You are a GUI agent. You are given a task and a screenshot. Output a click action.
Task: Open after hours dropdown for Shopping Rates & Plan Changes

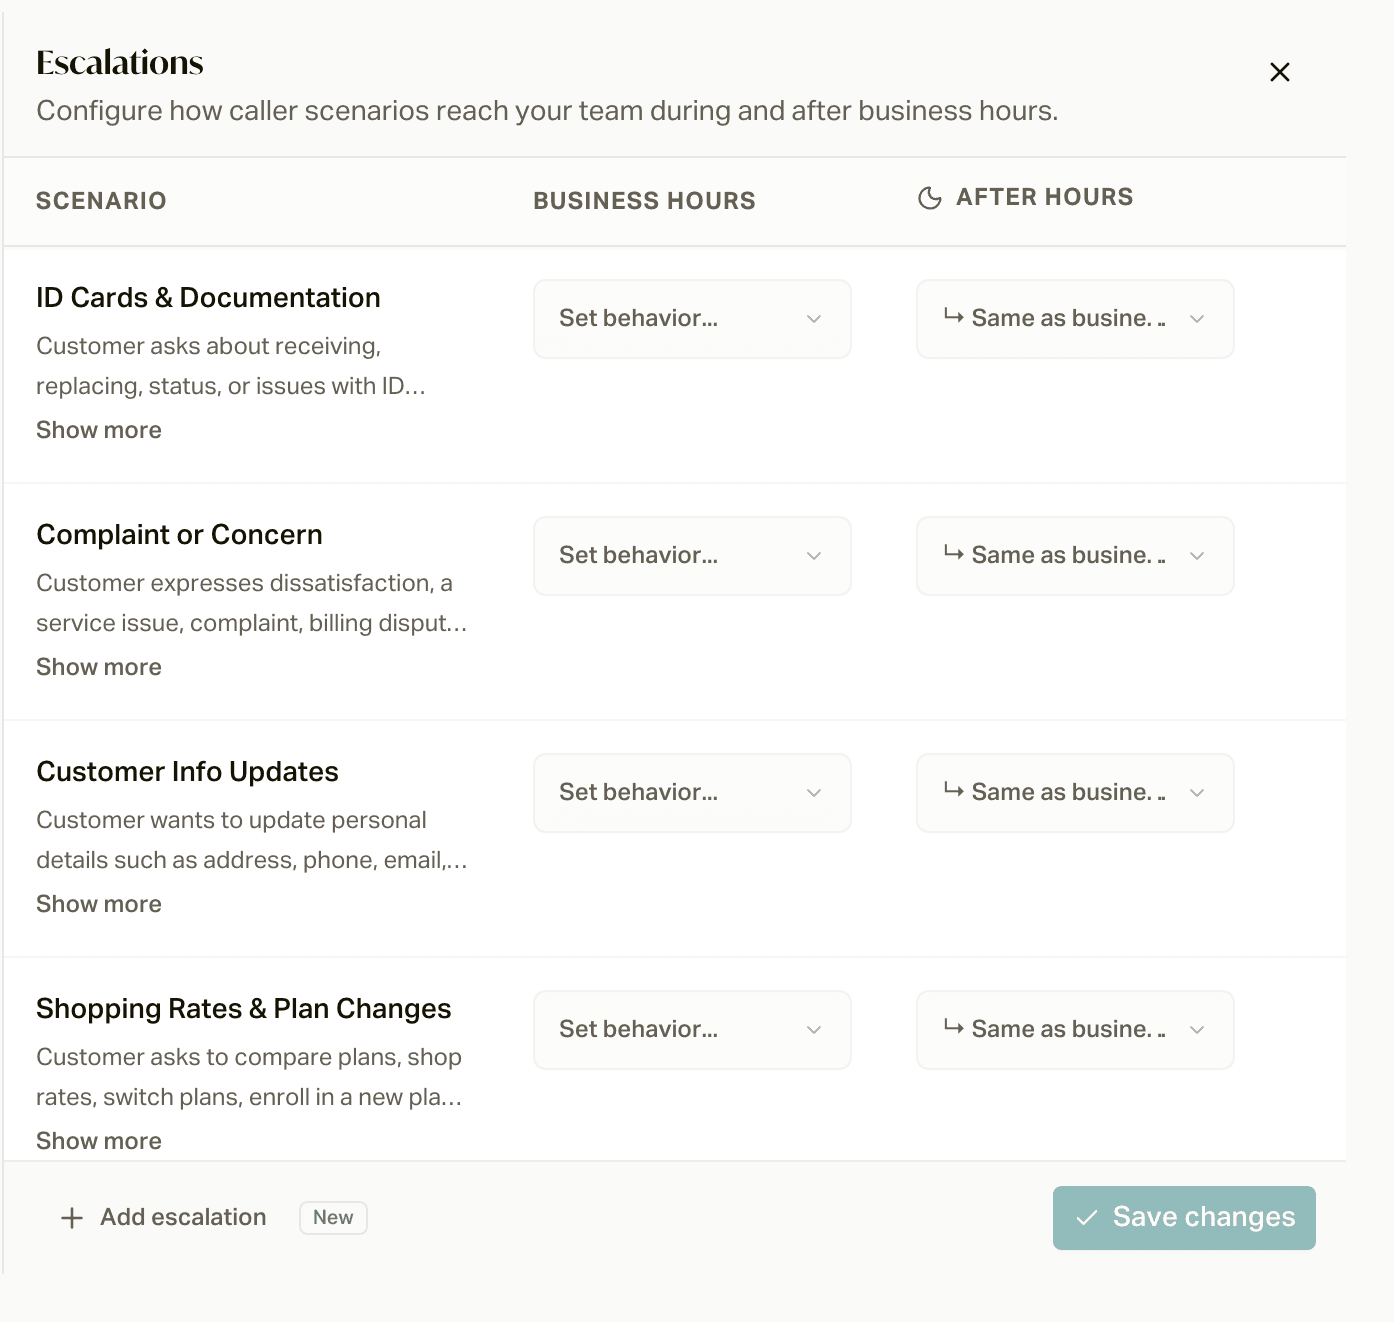click(1075, 1030)
